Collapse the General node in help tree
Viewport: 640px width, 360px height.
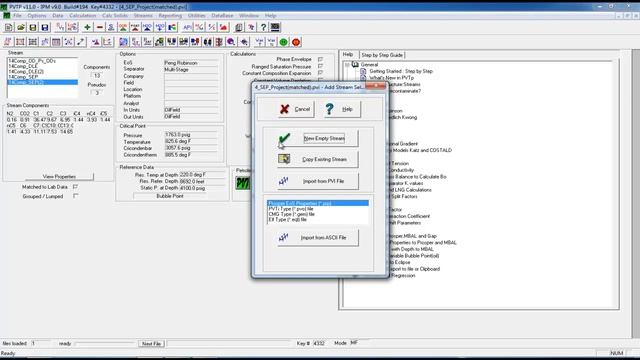(347, 64)
